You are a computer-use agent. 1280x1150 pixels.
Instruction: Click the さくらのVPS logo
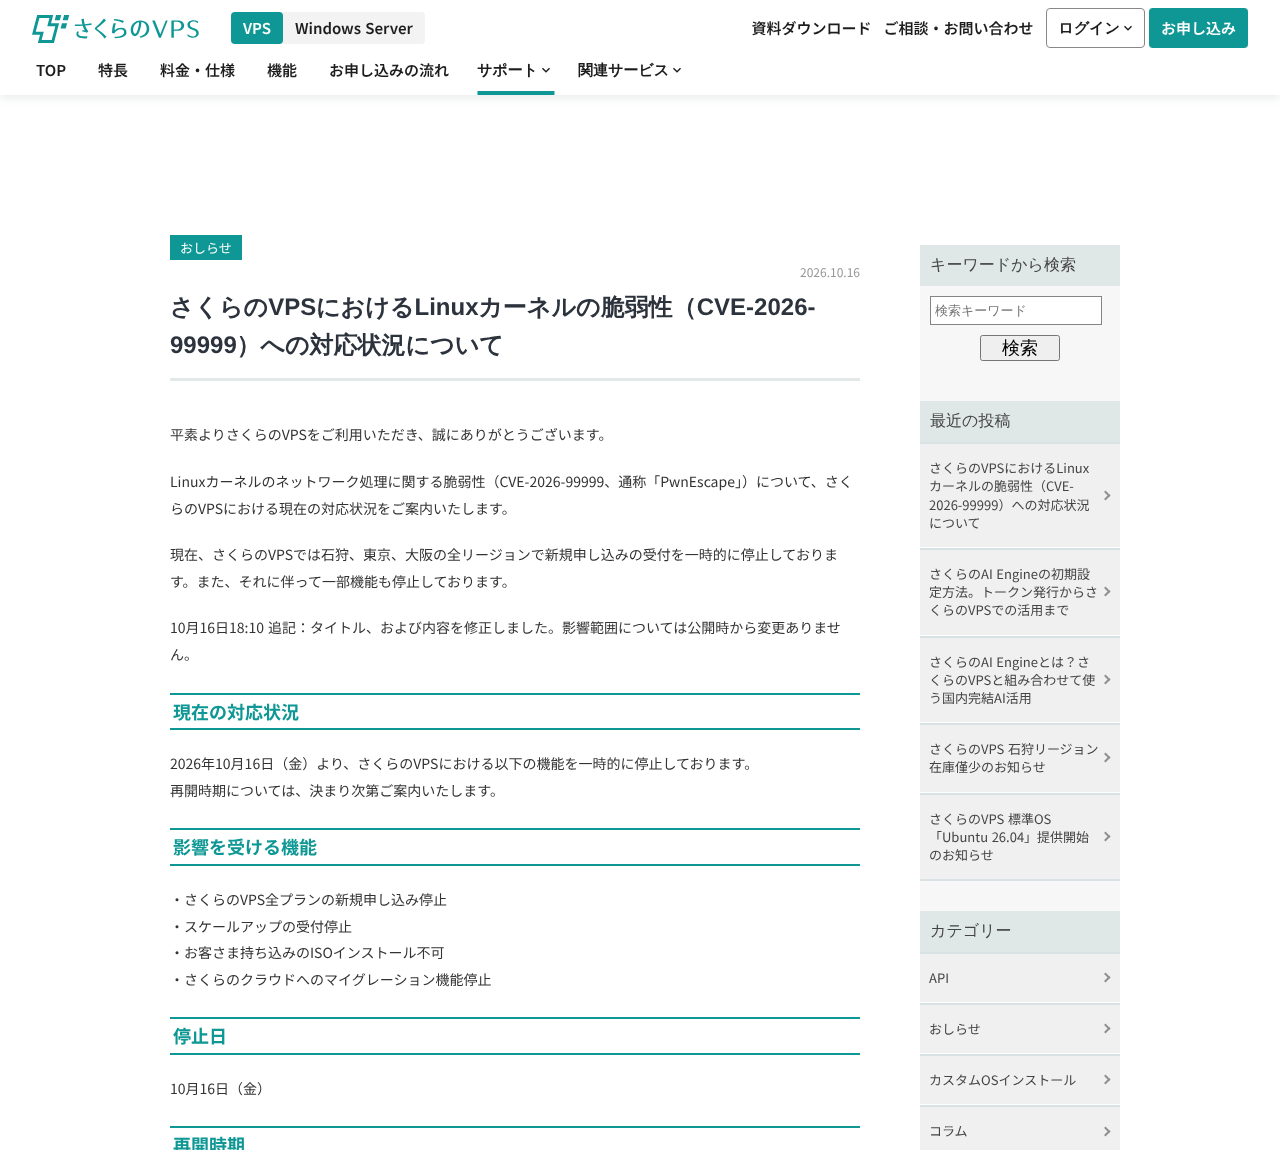[x=116, y=28]
